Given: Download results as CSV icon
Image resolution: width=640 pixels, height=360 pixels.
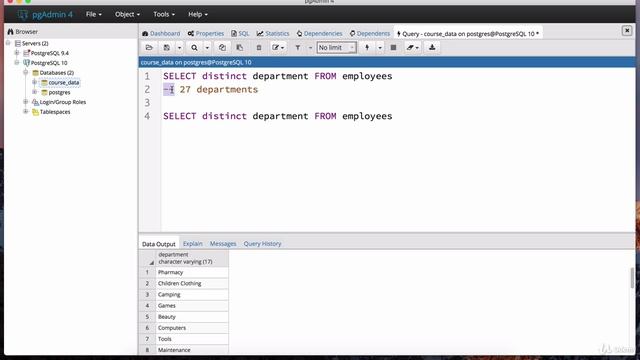Looking at the screenshot, I should [x=432, y=48].
